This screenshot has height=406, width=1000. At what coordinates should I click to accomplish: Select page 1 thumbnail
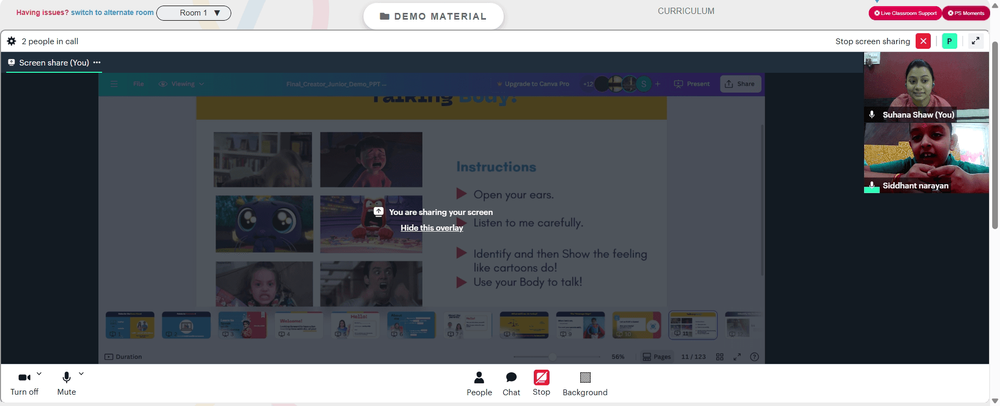(130, 325)
